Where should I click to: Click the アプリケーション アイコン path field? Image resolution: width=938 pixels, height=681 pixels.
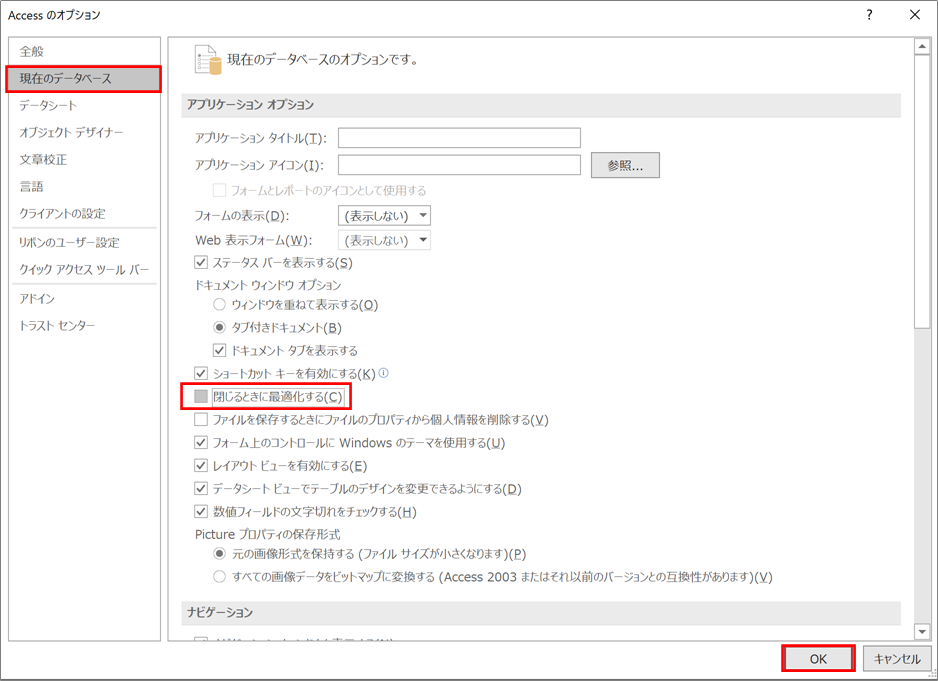tap(459, 165)
